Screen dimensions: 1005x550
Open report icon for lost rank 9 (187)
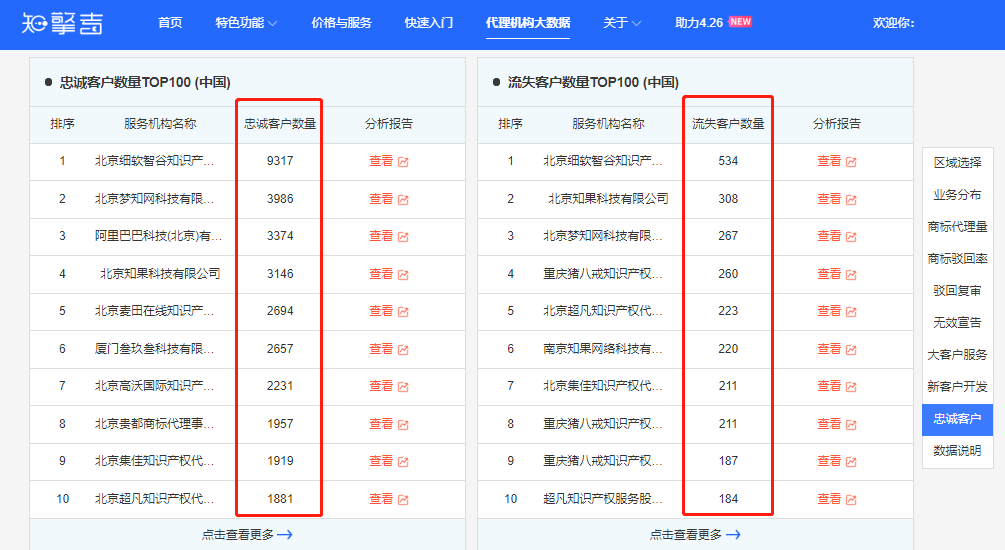(851, 462)
